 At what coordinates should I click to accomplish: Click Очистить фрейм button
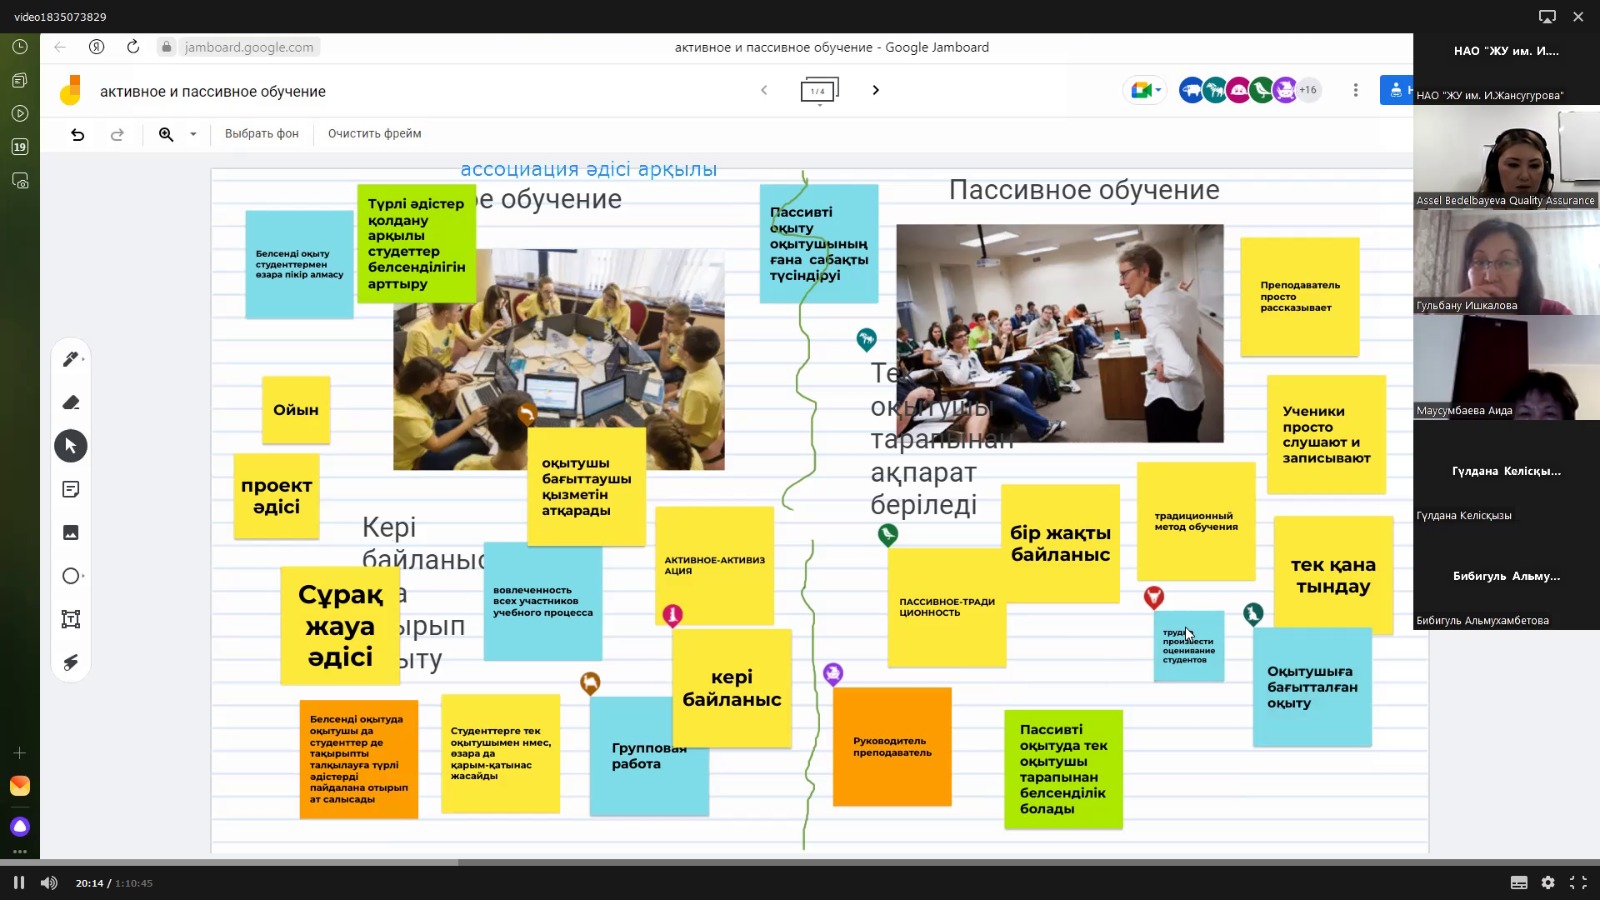[374, 134]
